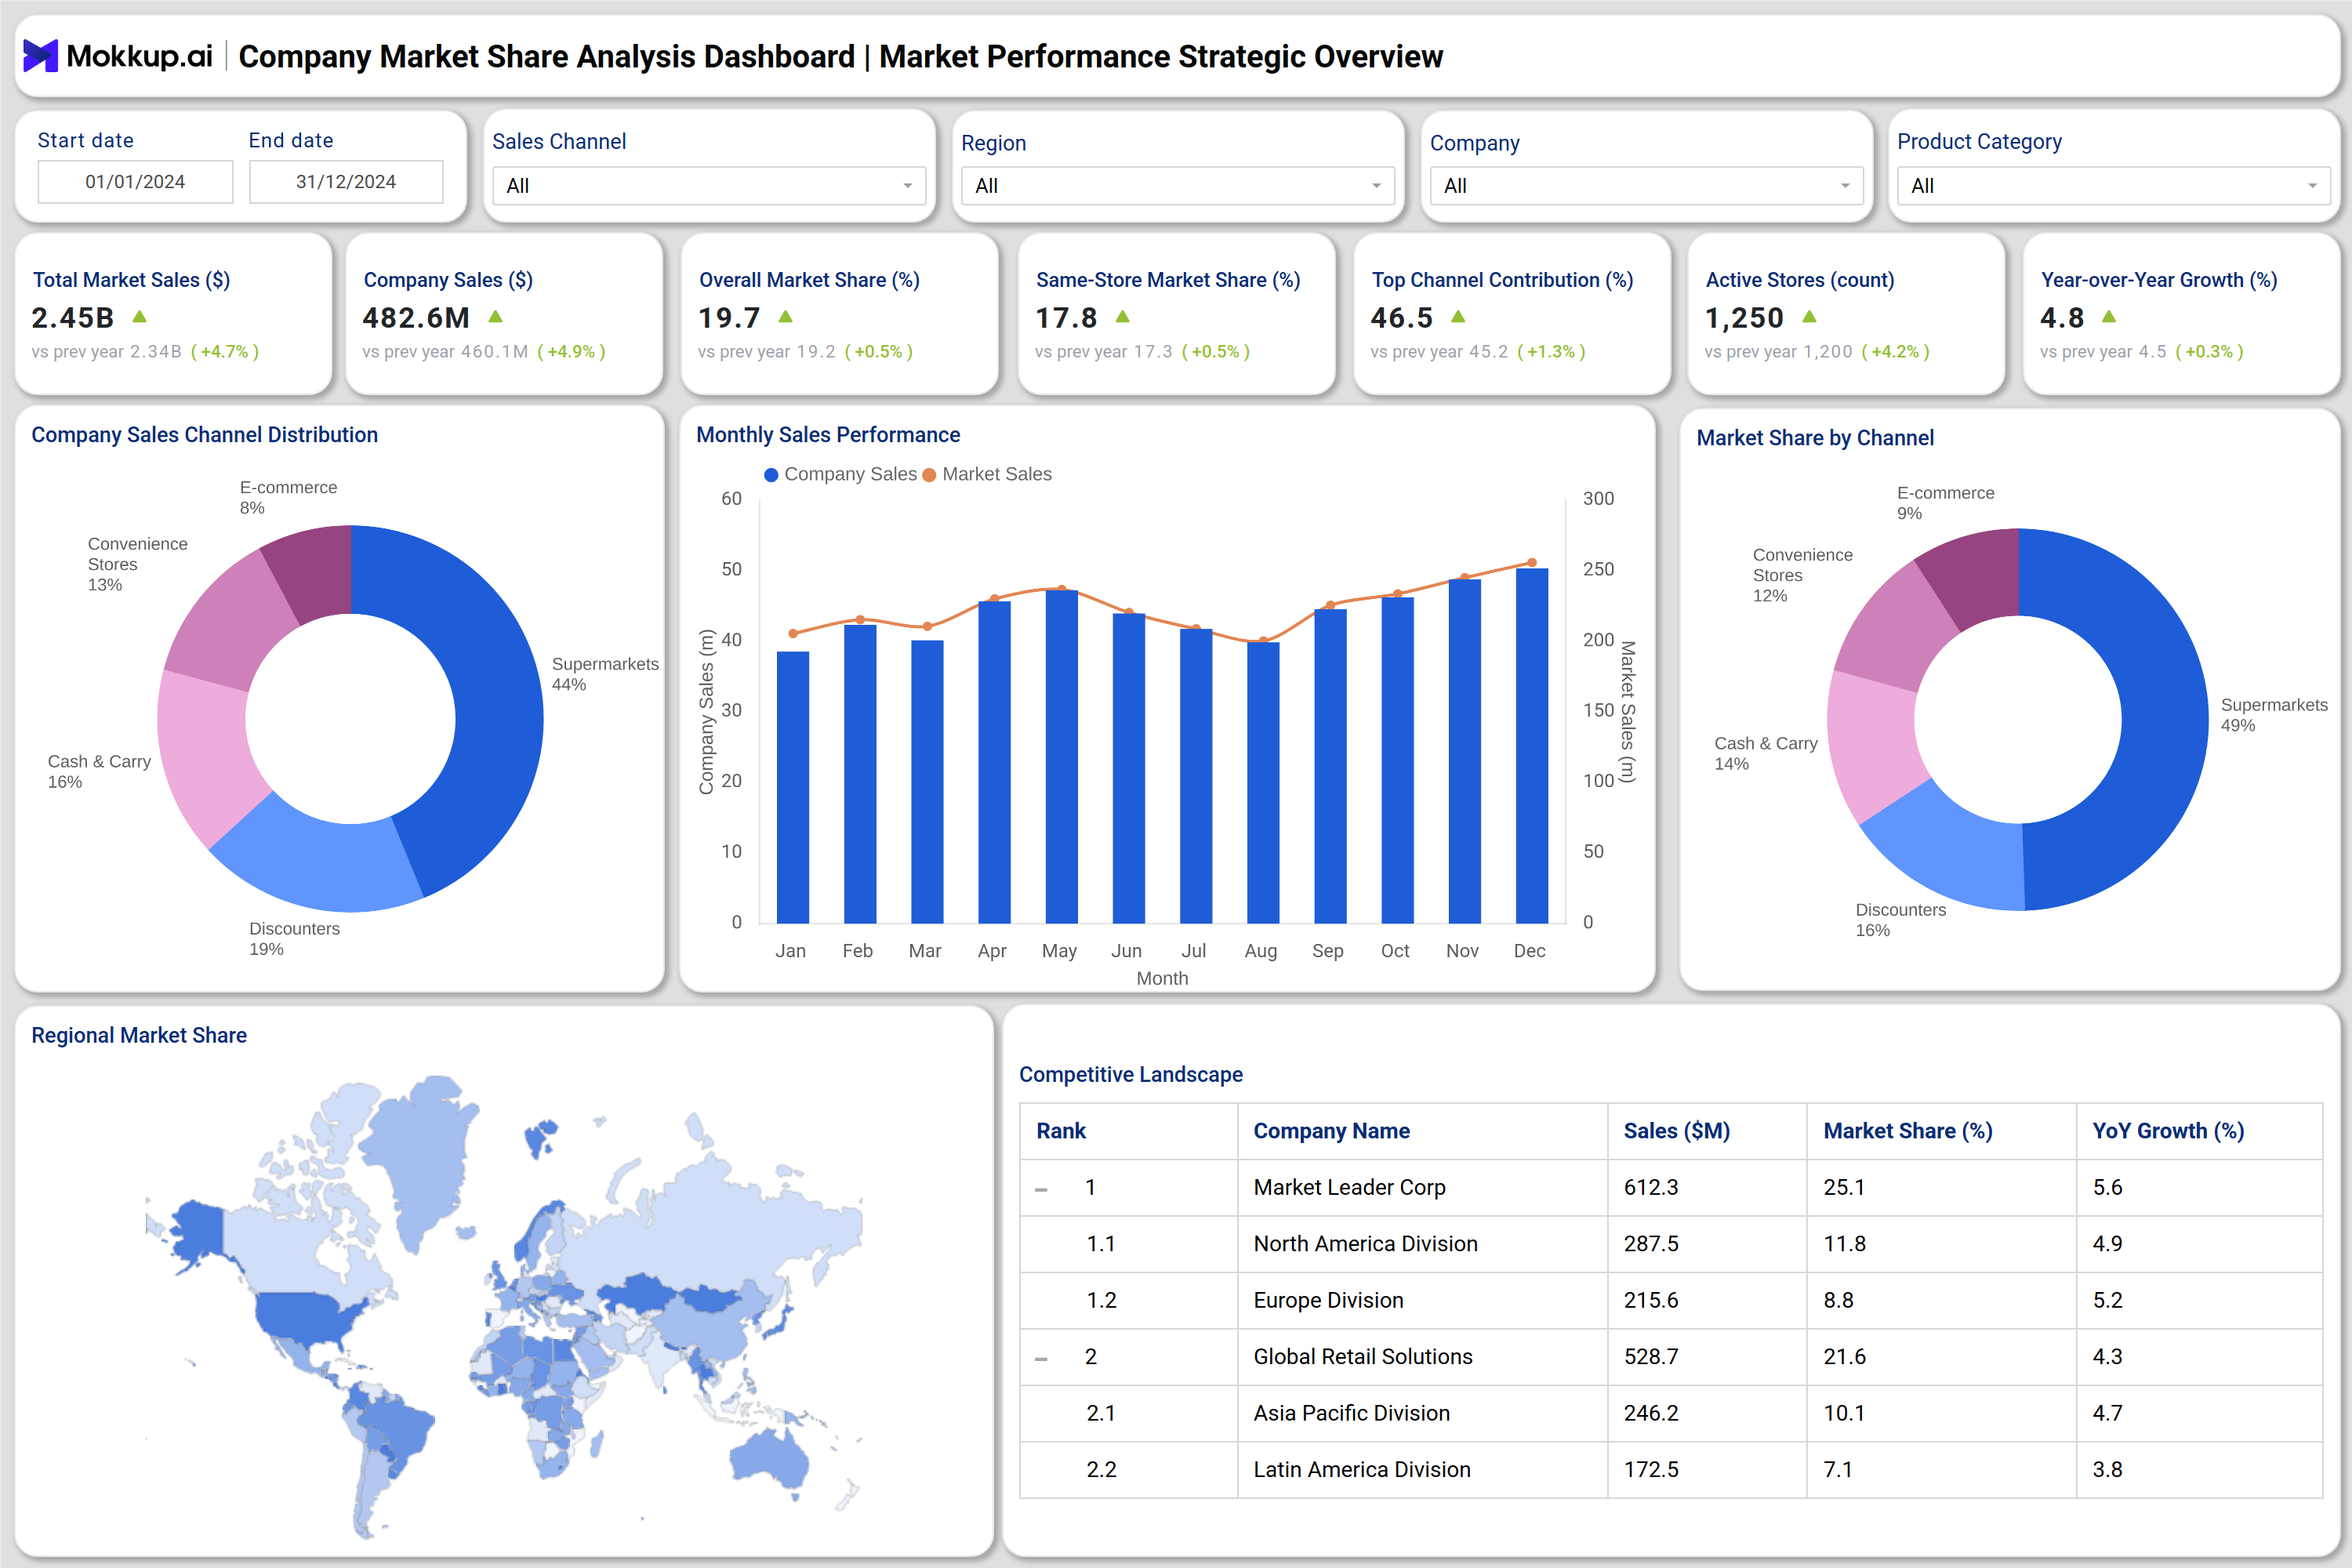The height and width of the screenshot is (1568, 2352).
Task: Click trend arrow next to Overall Market Share 19.7
Action: pyautogui.click(x=785, y=317)
